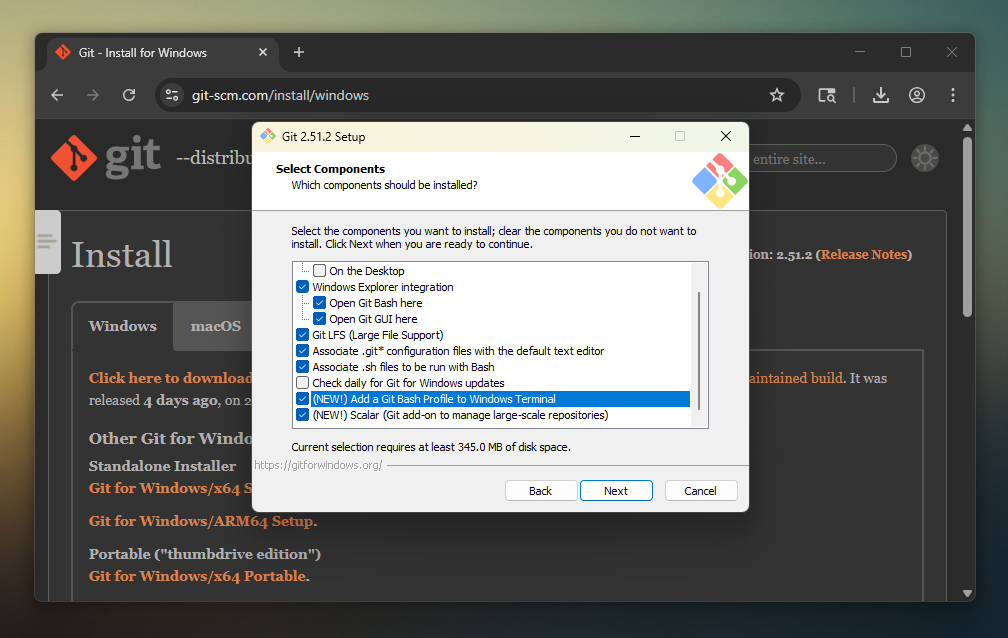Open the Chrome three-dot menu
1008x638 pixels.
click(953, 95)
